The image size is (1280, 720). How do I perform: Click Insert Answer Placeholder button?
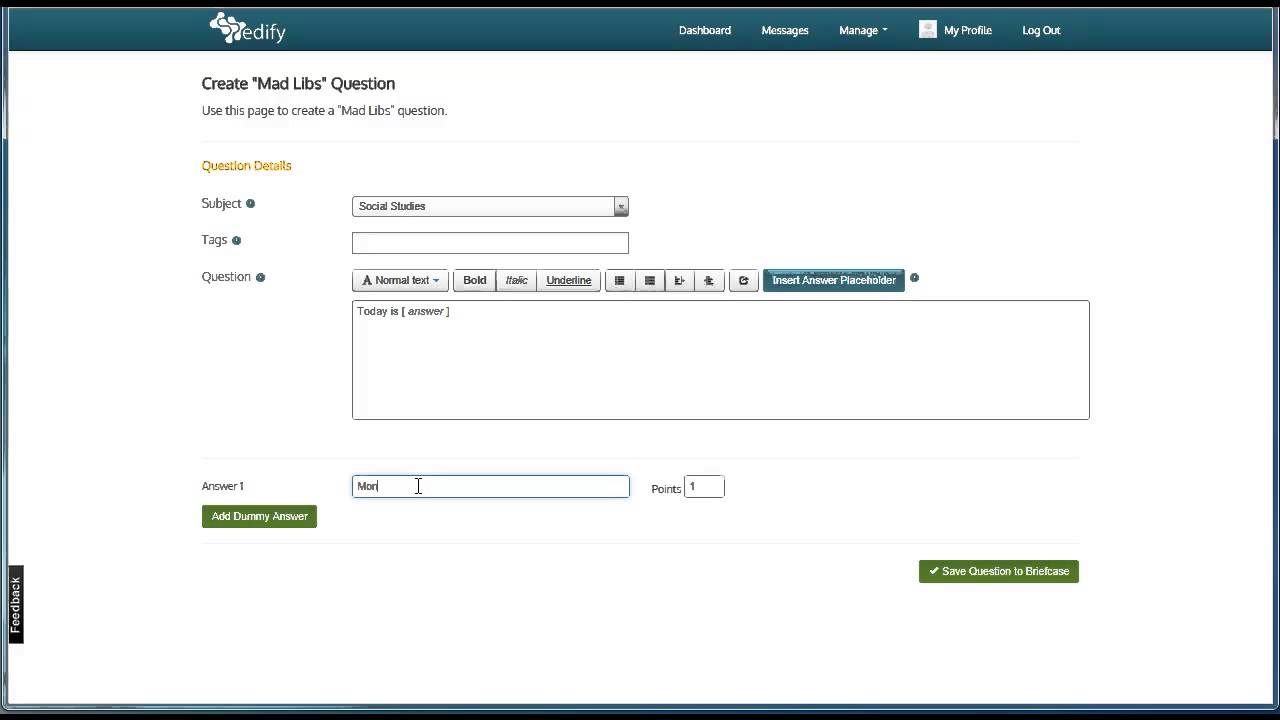(834, 281)
